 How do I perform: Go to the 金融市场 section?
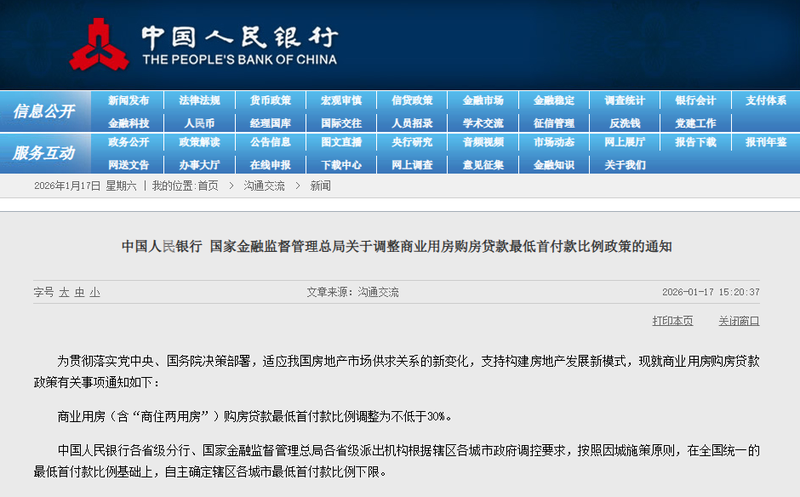(483, 101)
